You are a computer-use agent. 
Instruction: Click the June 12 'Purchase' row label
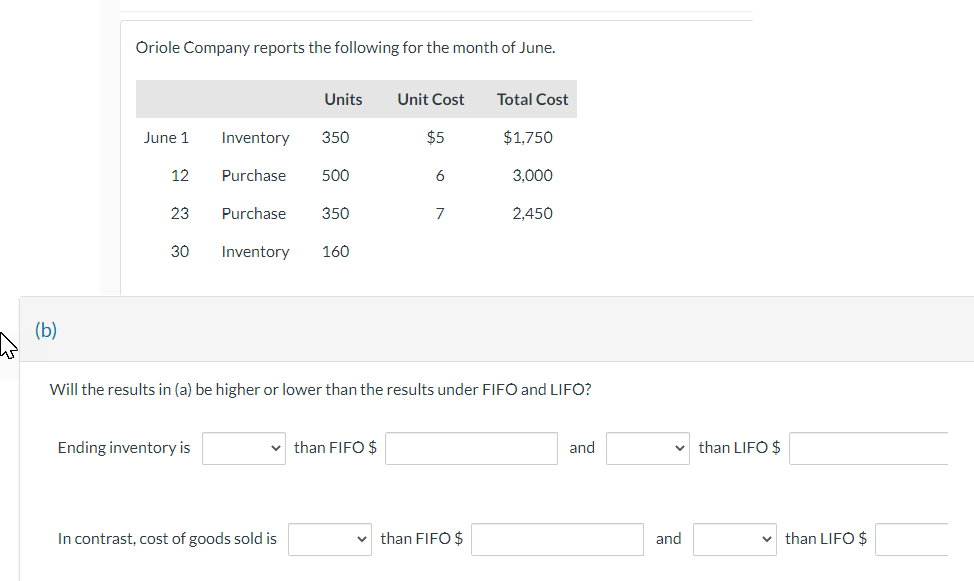[254, 175]
